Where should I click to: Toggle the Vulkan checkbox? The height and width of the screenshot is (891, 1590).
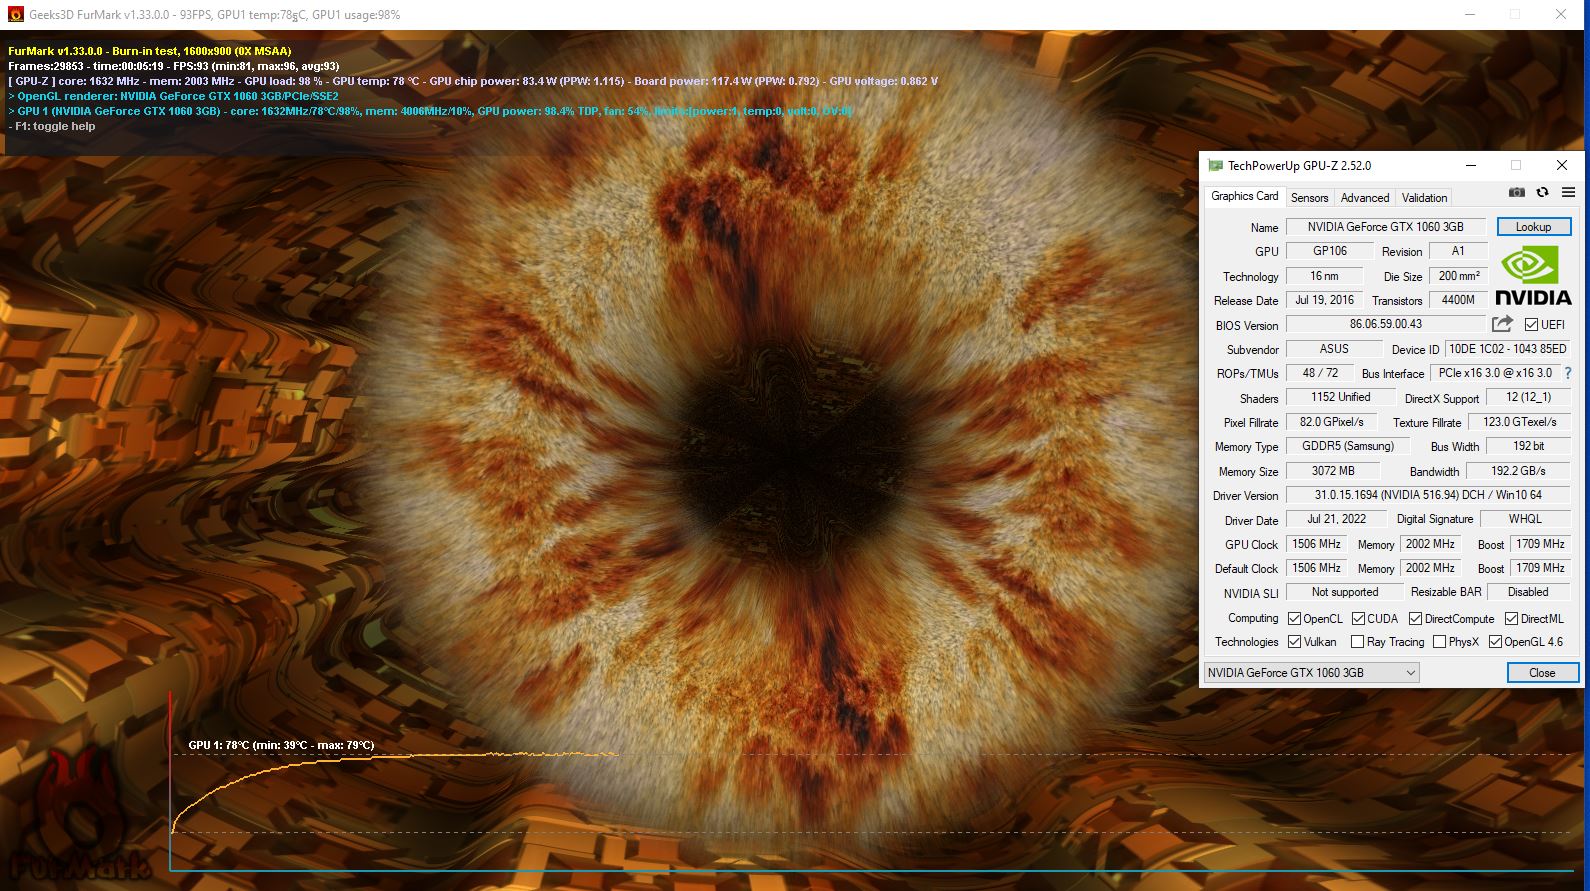pos(1294,642)
